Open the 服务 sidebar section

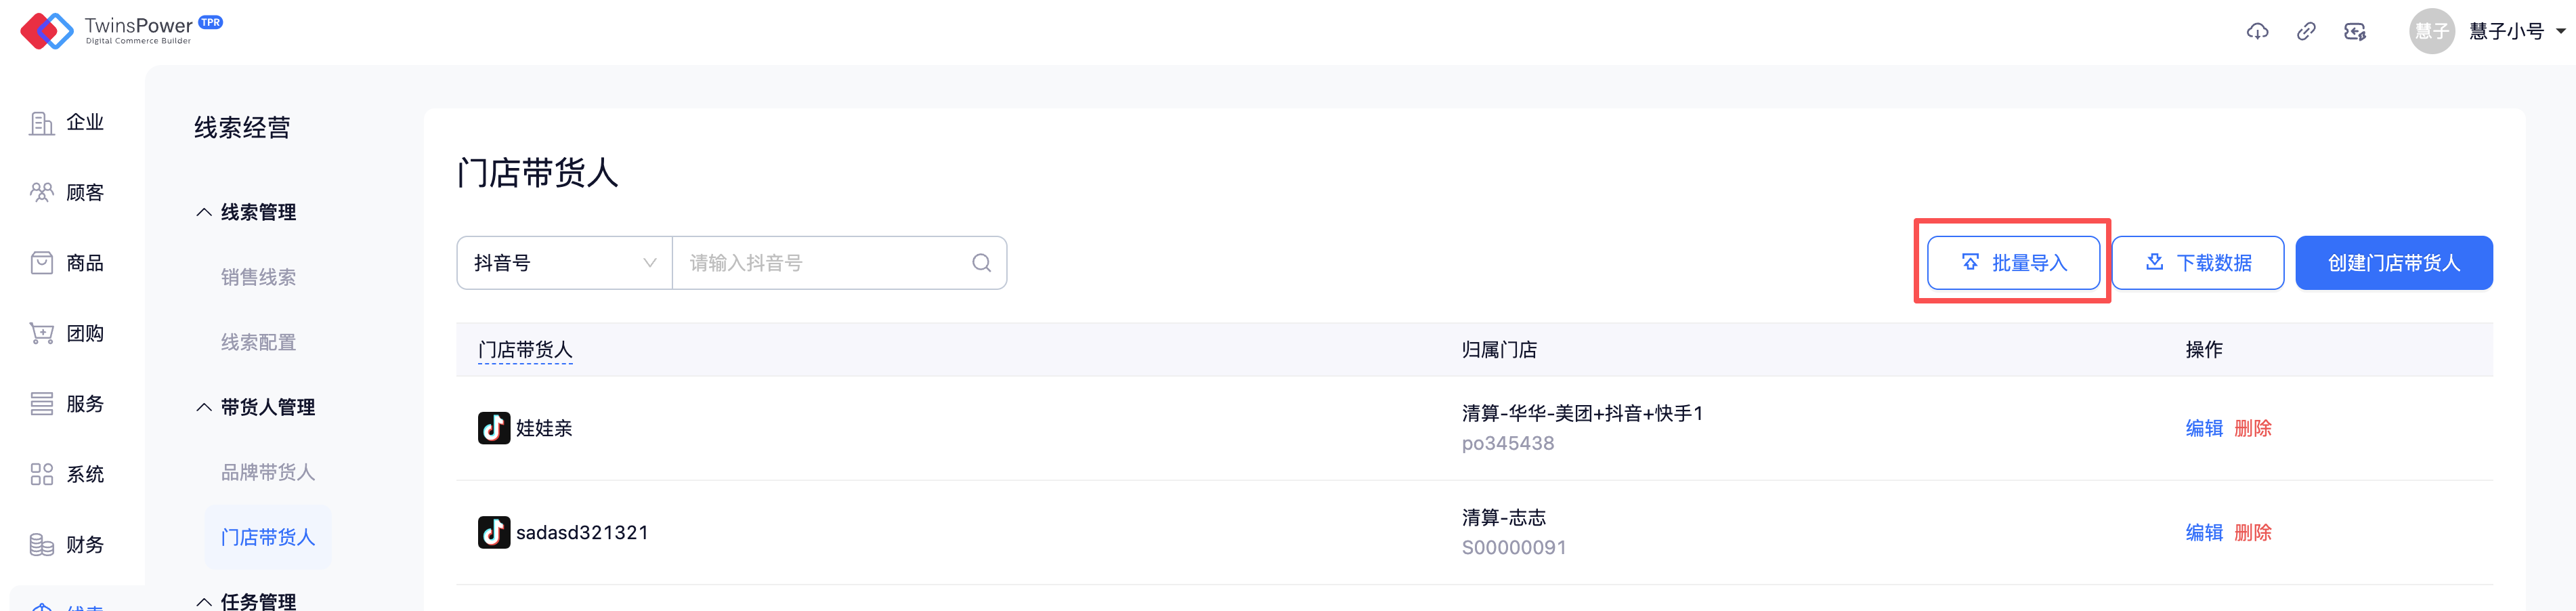[x=67, y=404]
